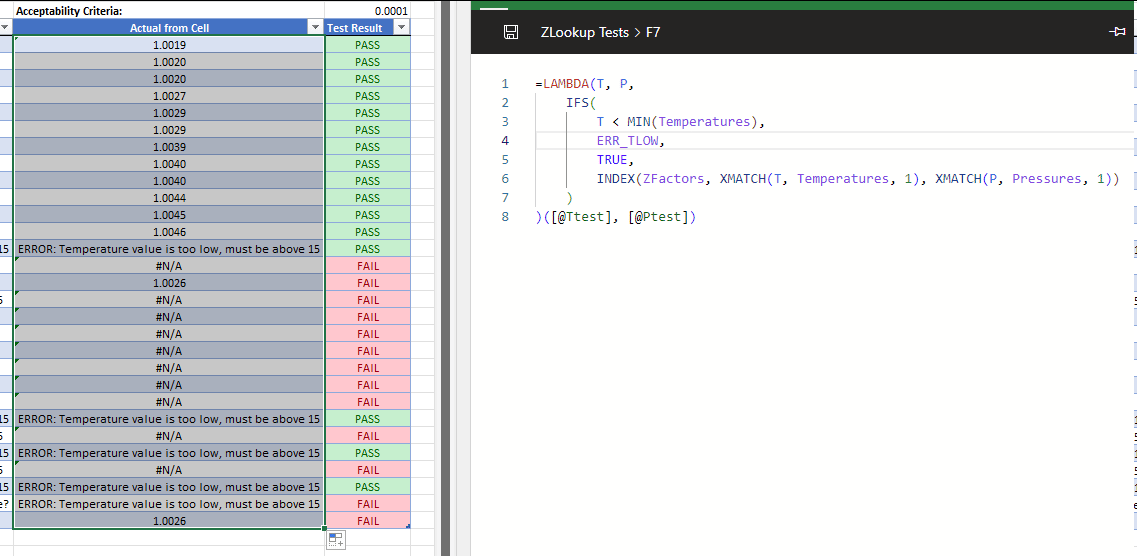This screenshot has height=556, width=1137.
Task: Click the pin icon in editor header
Action: [1117, 33]
